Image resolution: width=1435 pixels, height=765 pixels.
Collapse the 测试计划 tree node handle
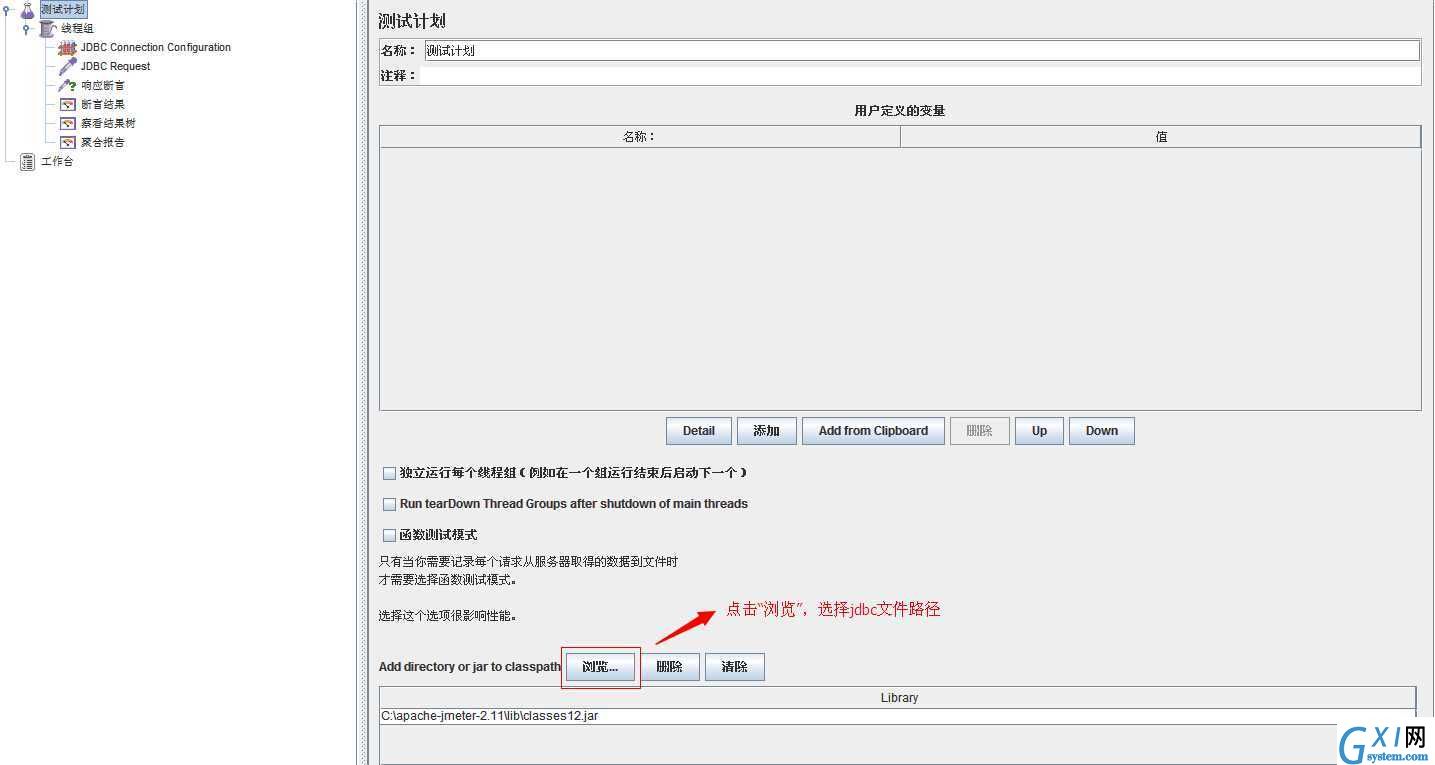[x=7, y=10]
